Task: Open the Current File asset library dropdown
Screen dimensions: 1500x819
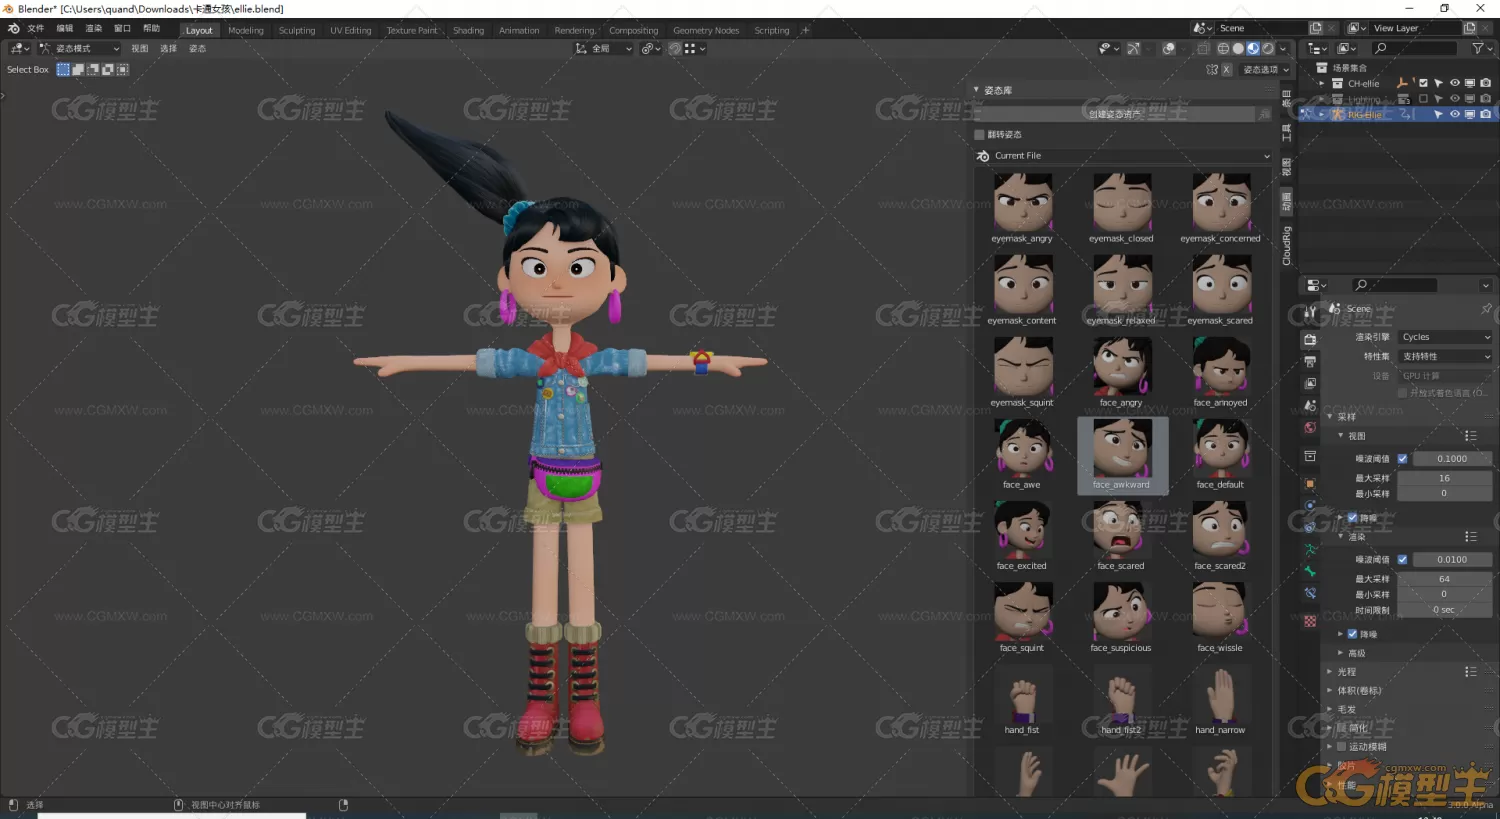Action: click(1124, 156)
